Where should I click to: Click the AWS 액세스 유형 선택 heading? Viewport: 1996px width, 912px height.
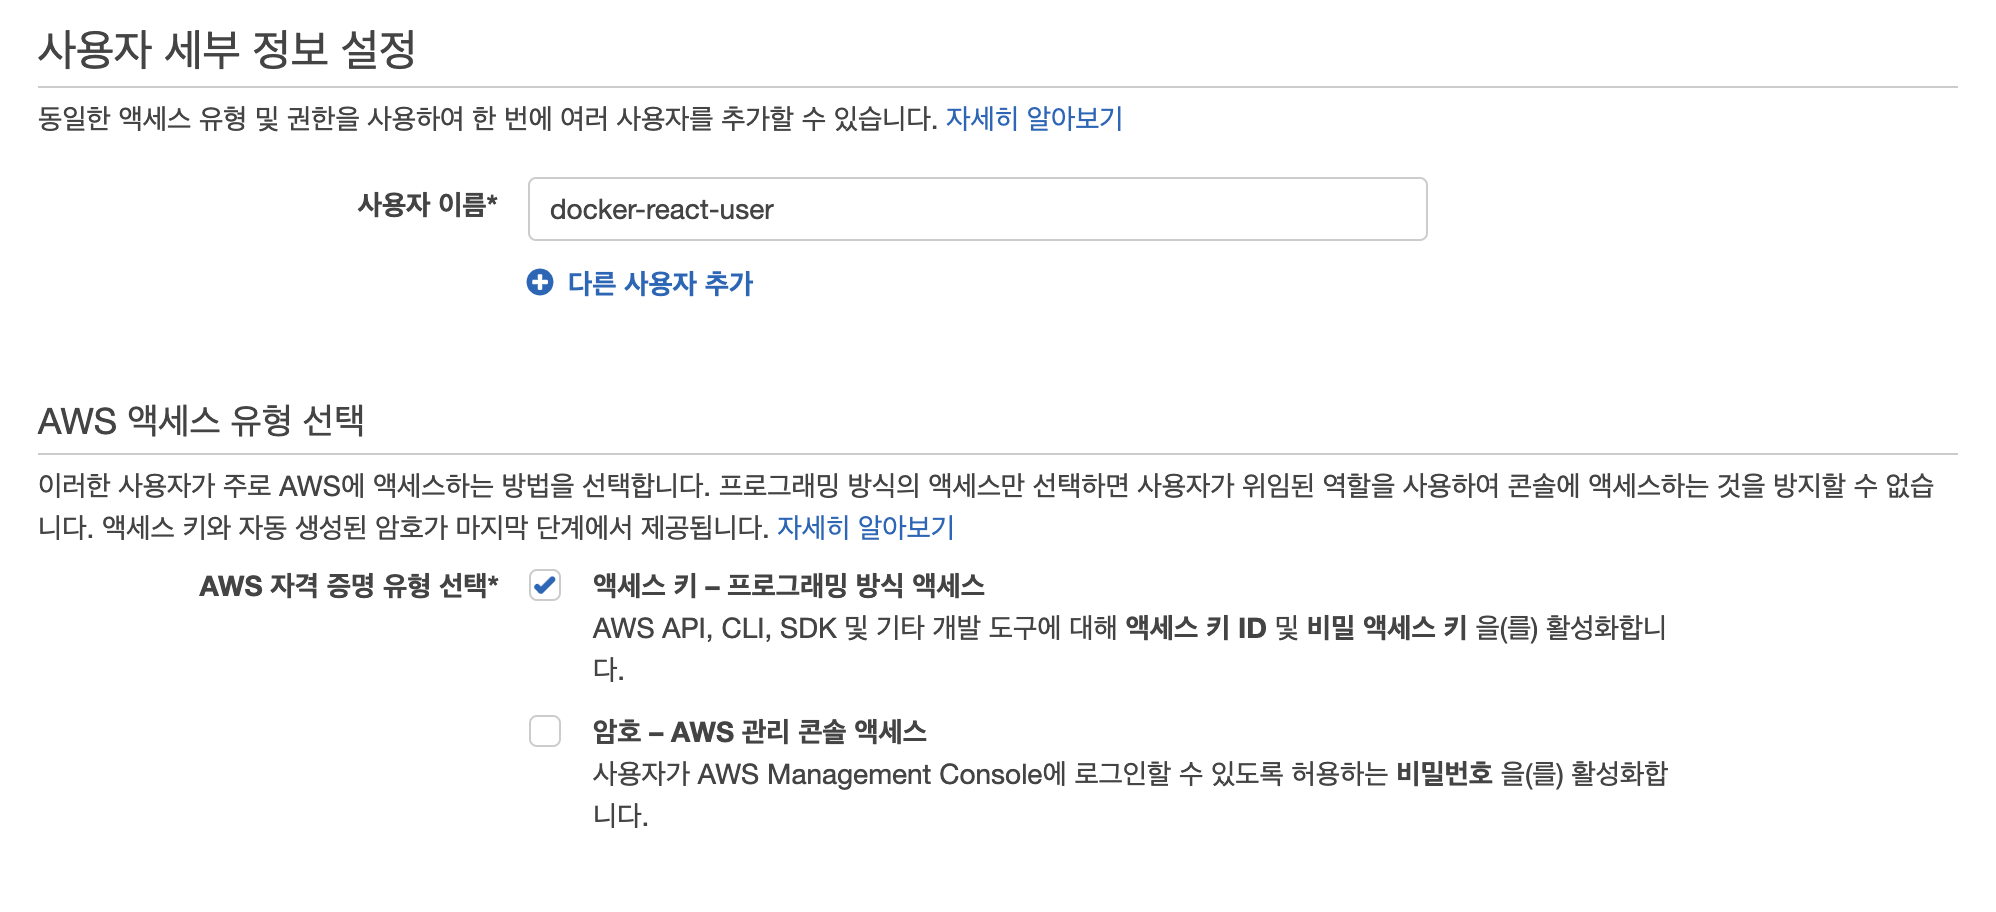[201, 420]
